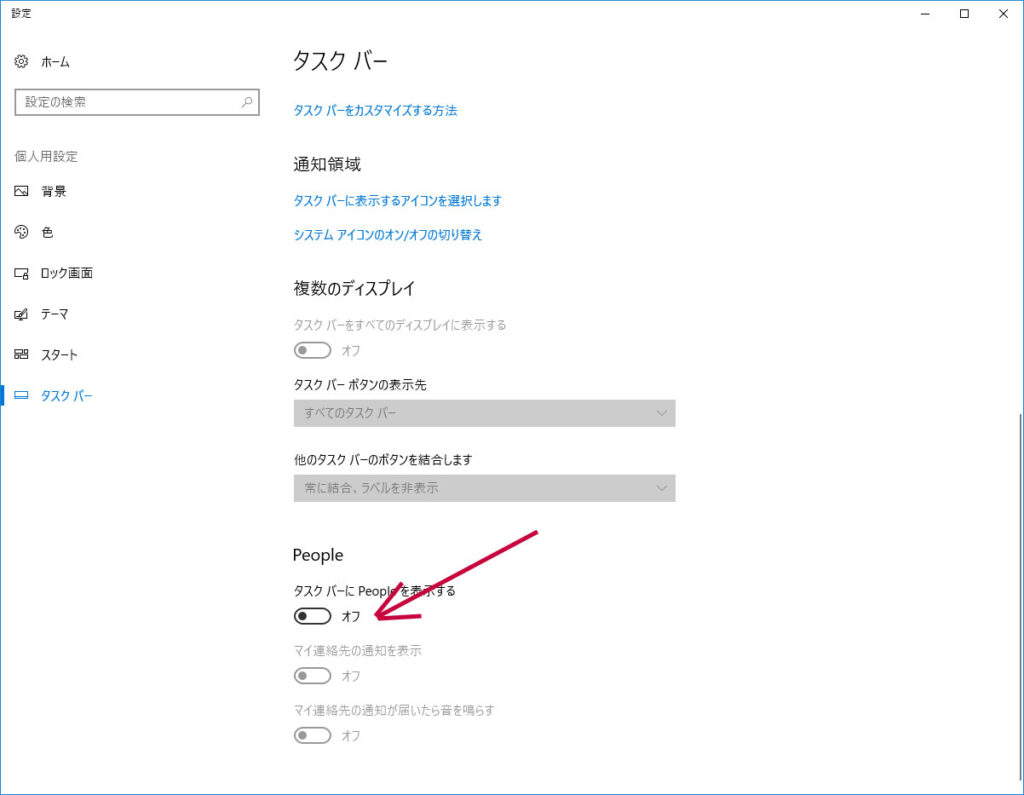
Task: Toggle マイ連絡先の通知が届いたら音を鳴らす switch
Action: point(312,736)
